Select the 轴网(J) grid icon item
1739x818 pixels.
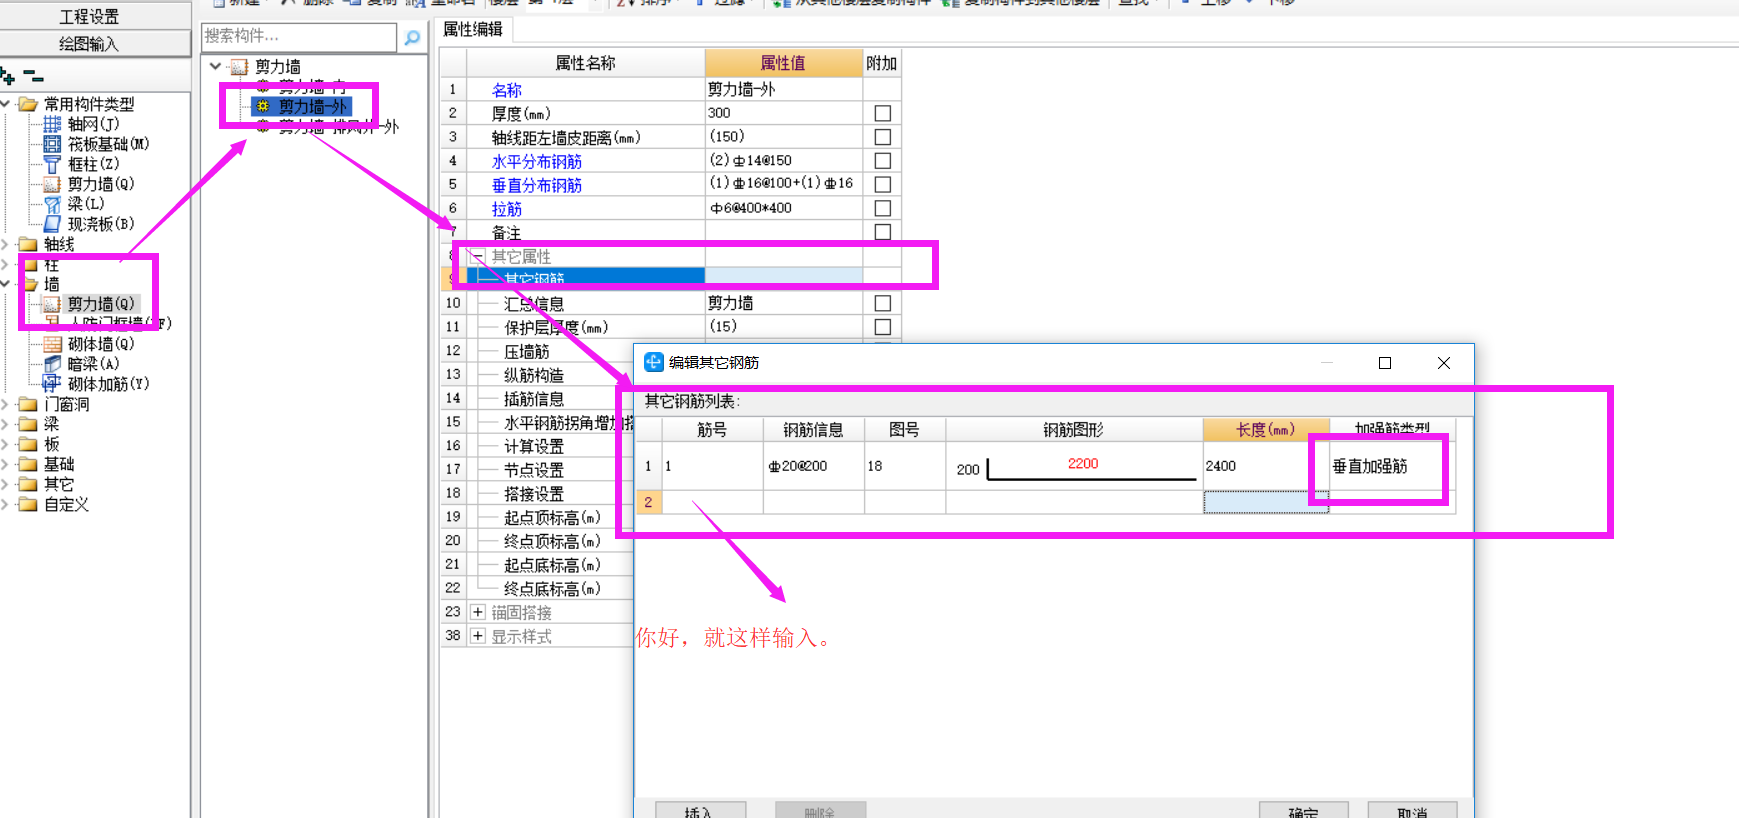[x=52, y=124]
